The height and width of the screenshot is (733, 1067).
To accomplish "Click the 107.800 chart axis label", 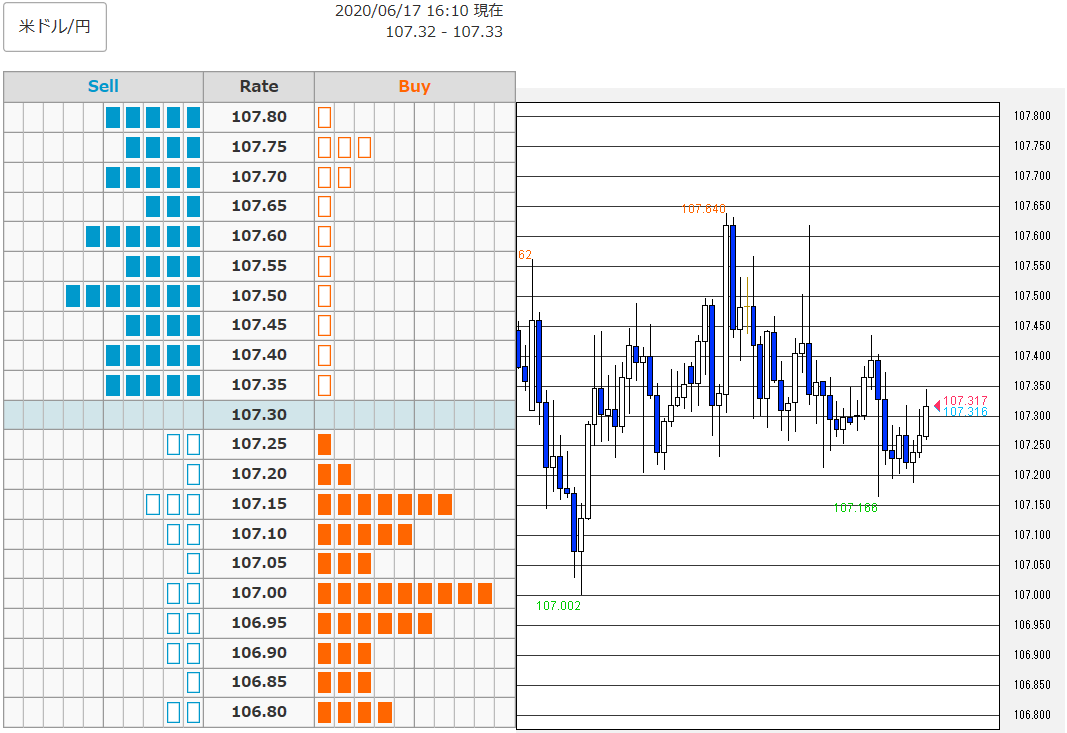I will 1032,116.
